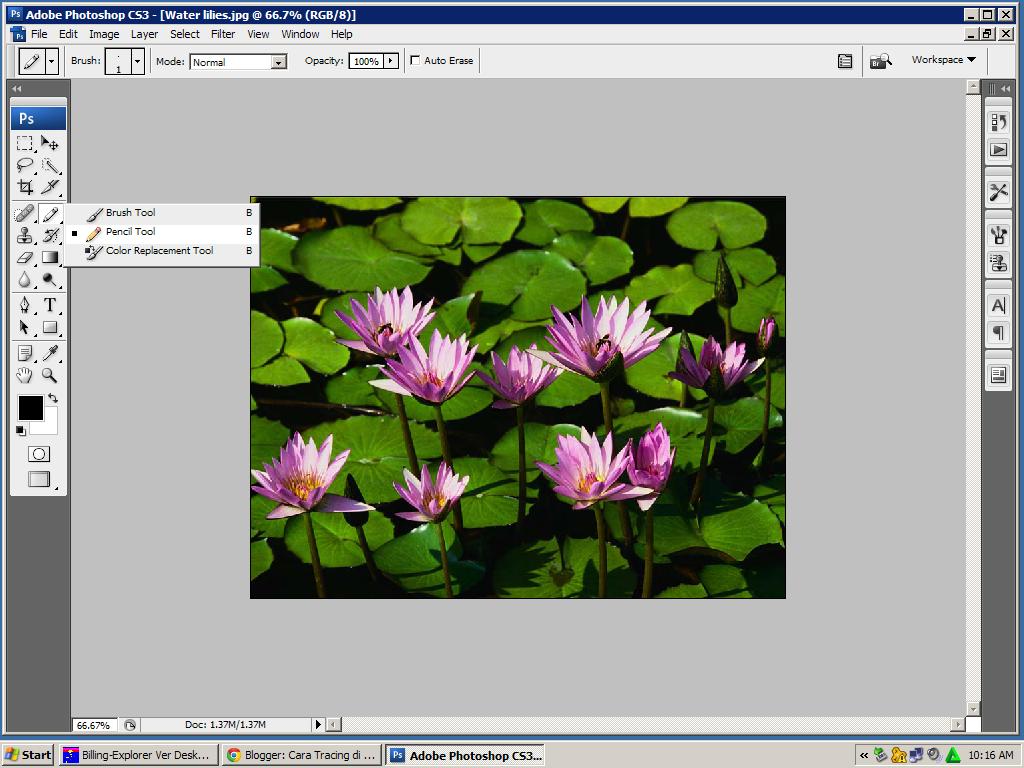
Task: Change the screen mode
Action: [39, 479]
